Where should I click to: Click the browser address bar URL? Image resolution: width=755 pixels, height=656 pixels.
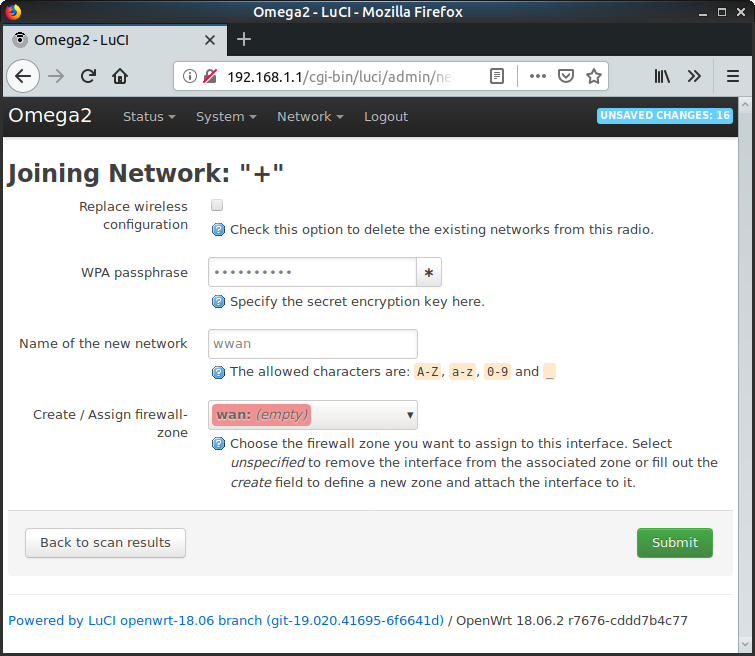tap(339, 77)
